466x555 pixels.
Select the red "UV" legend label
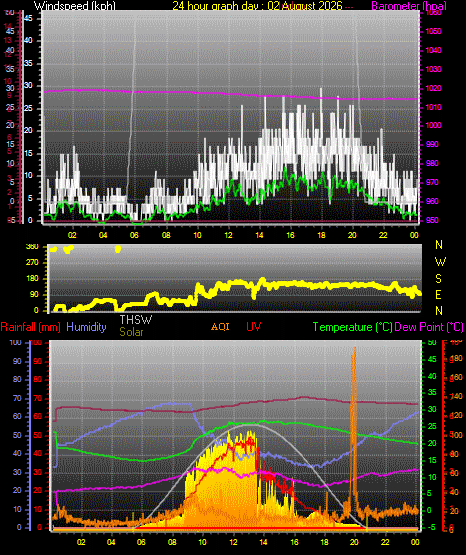point(253,326)
